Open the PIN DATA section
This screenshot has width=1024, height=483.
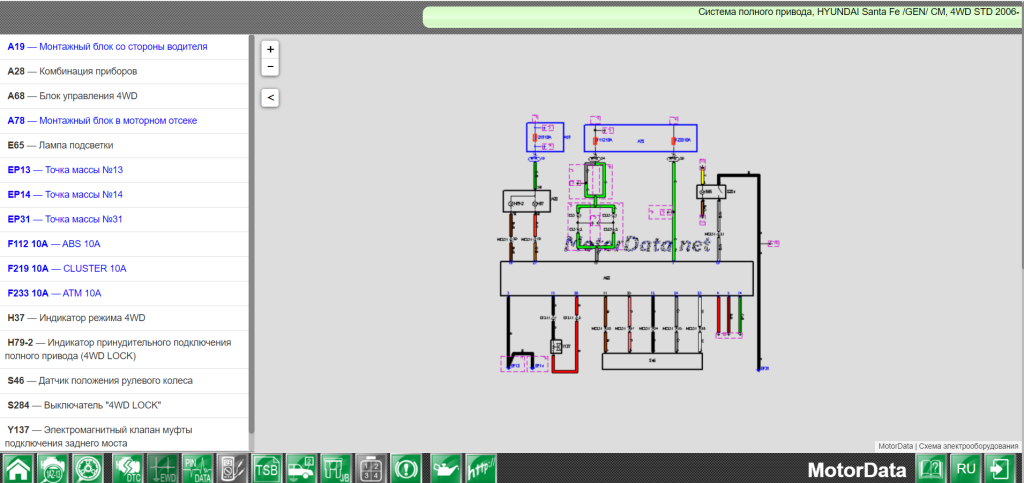point(196,468)
